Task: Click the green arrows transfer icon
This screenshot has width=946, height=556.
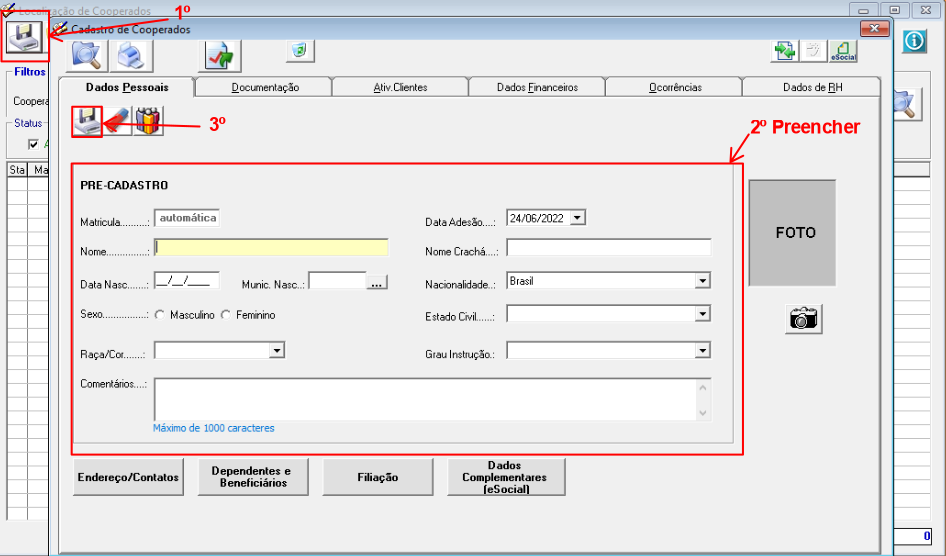Action: pyautogui.click(x=784, y=51)
